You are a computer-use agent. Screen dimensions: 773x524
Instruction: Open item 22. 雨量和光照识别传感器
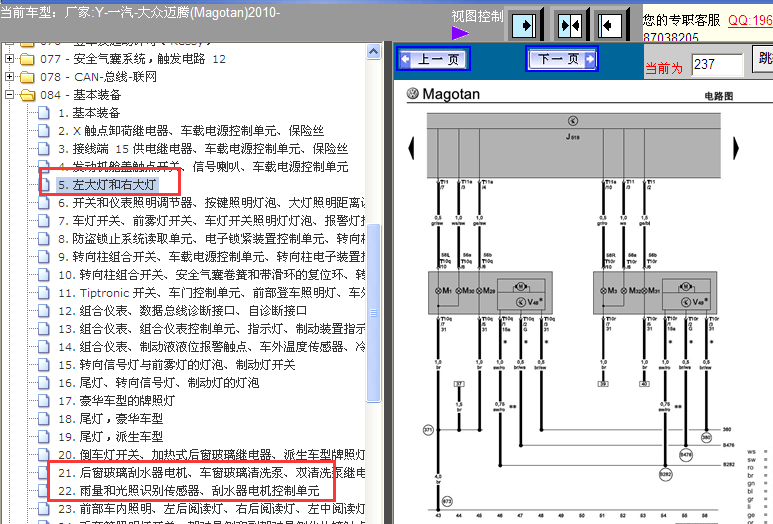[x=189, y=490]
